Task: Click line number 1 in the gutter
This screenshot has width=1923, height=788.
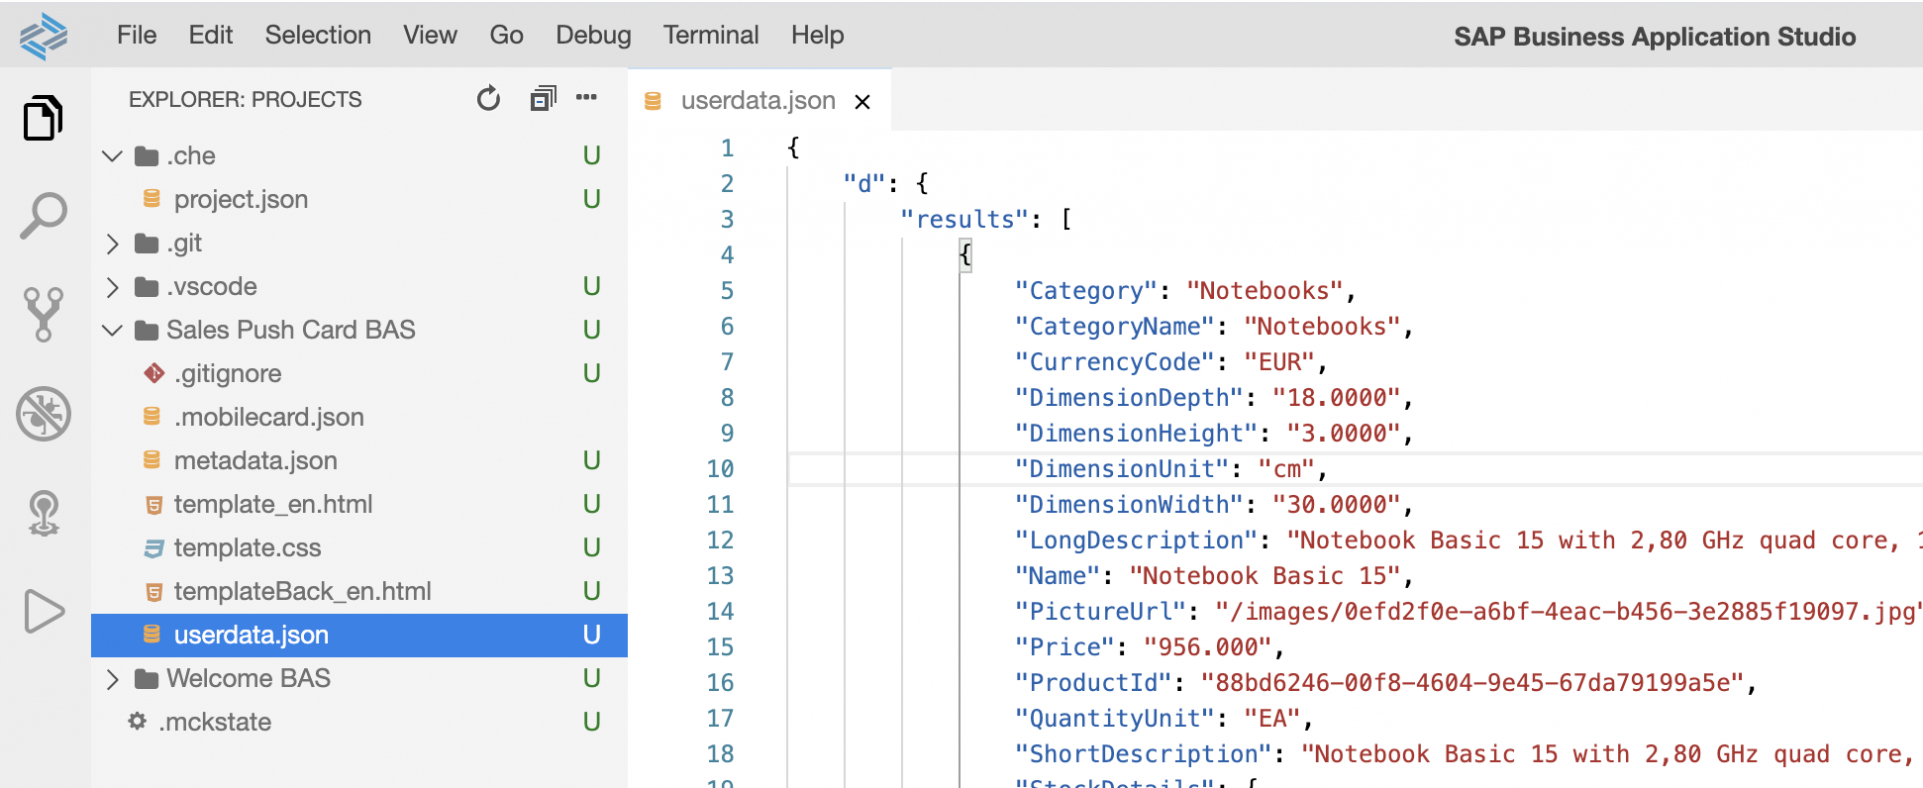Action: point(727,148)
